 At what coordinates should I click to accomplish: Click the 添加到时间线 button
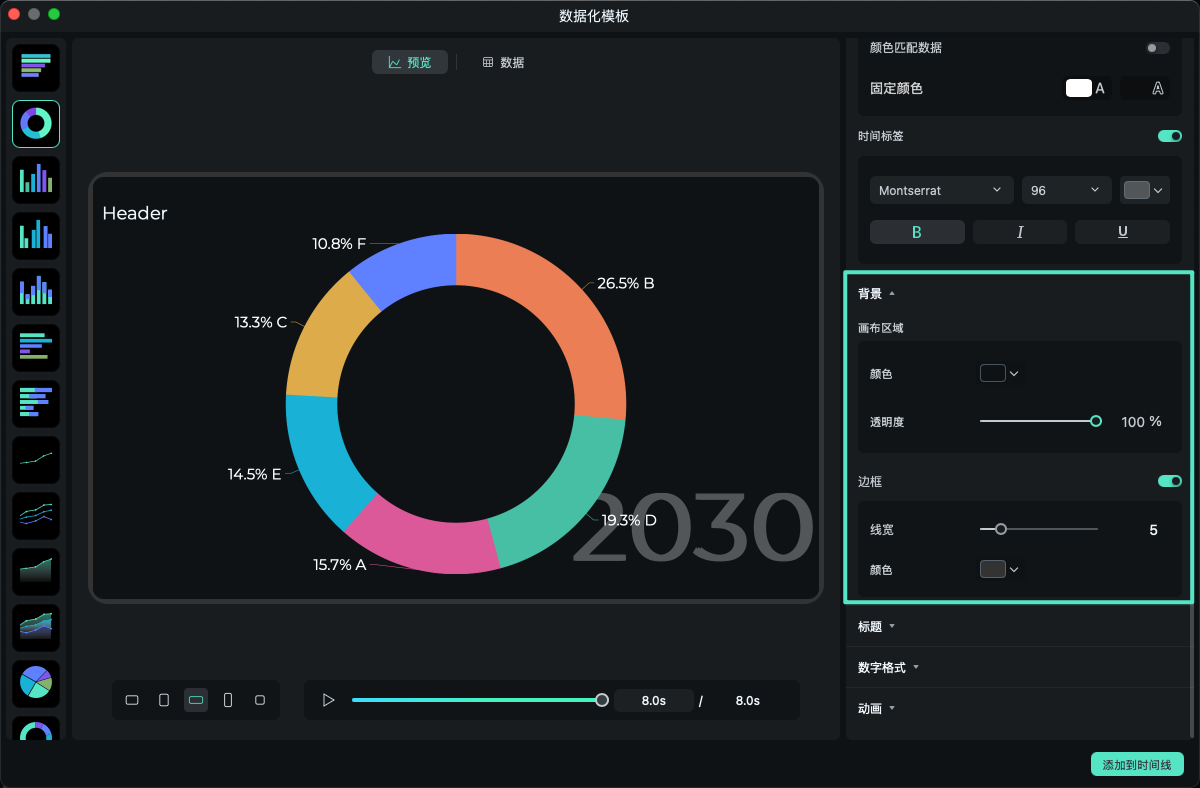[1137, 765]
